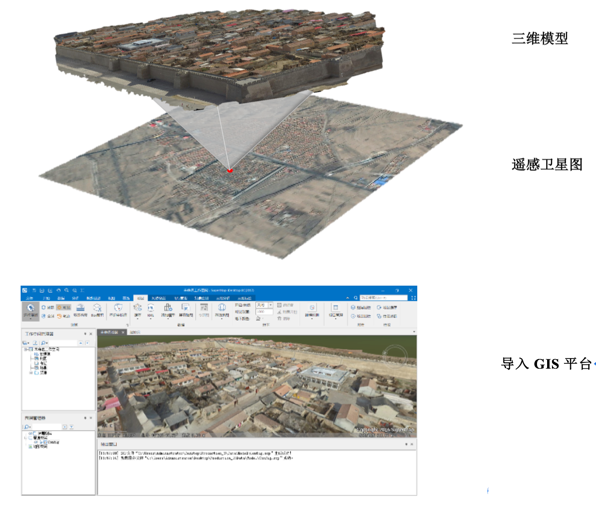The width and height of the screenshot is (596, 505).
Task: Click the large selected tool button at ribbon's left end
Action: click(x=30, y=312)
